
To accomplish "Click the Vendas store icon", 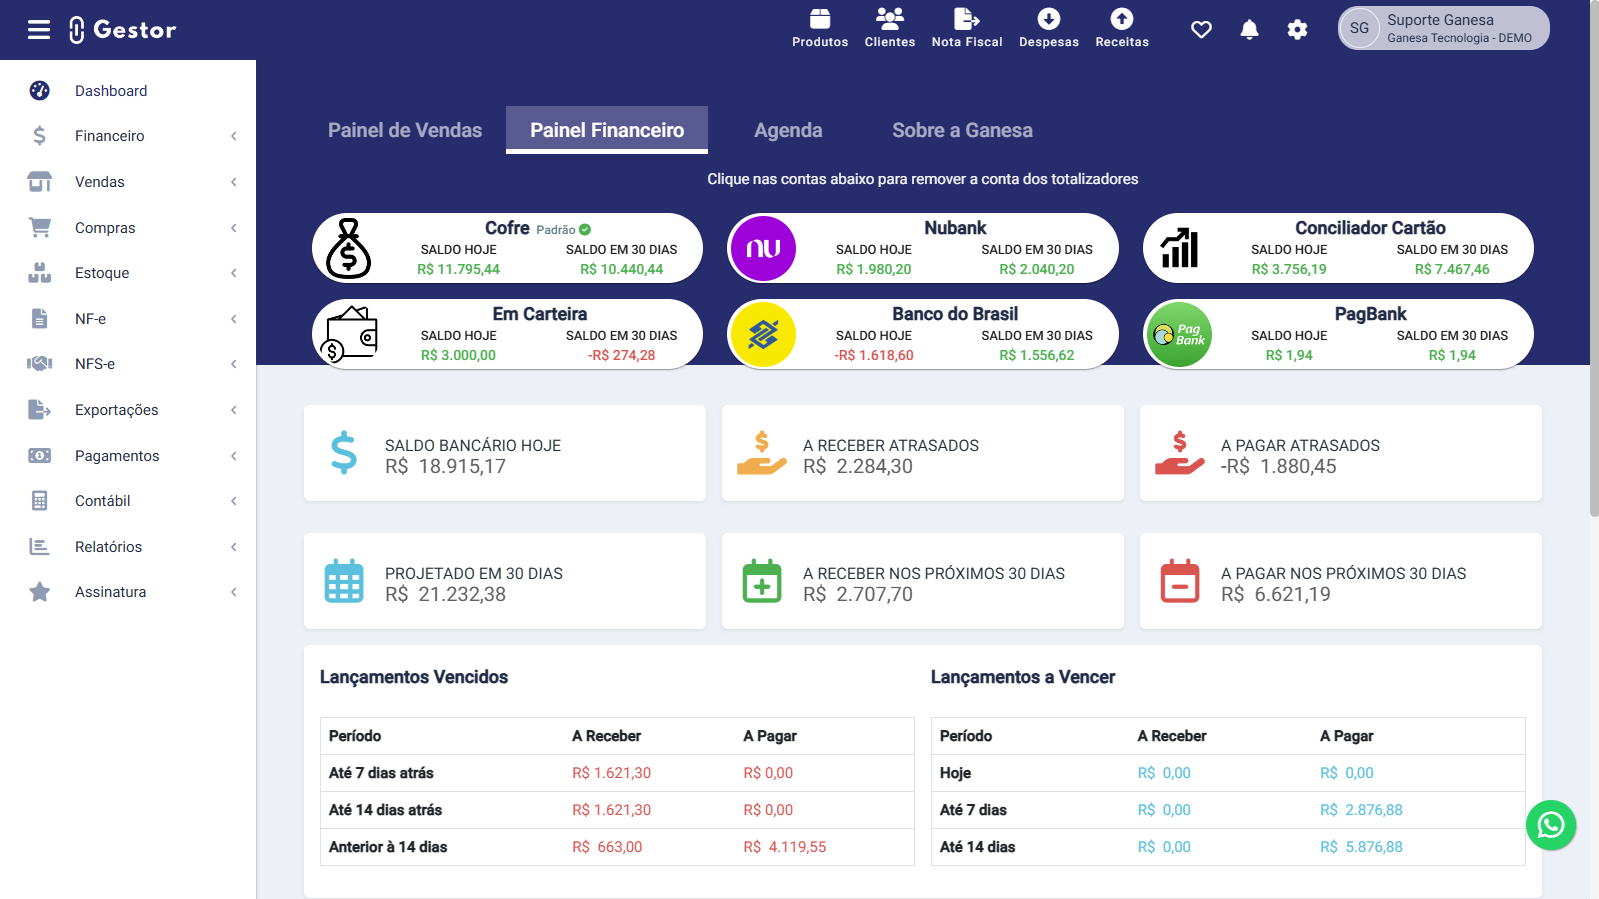I will 40,182.
